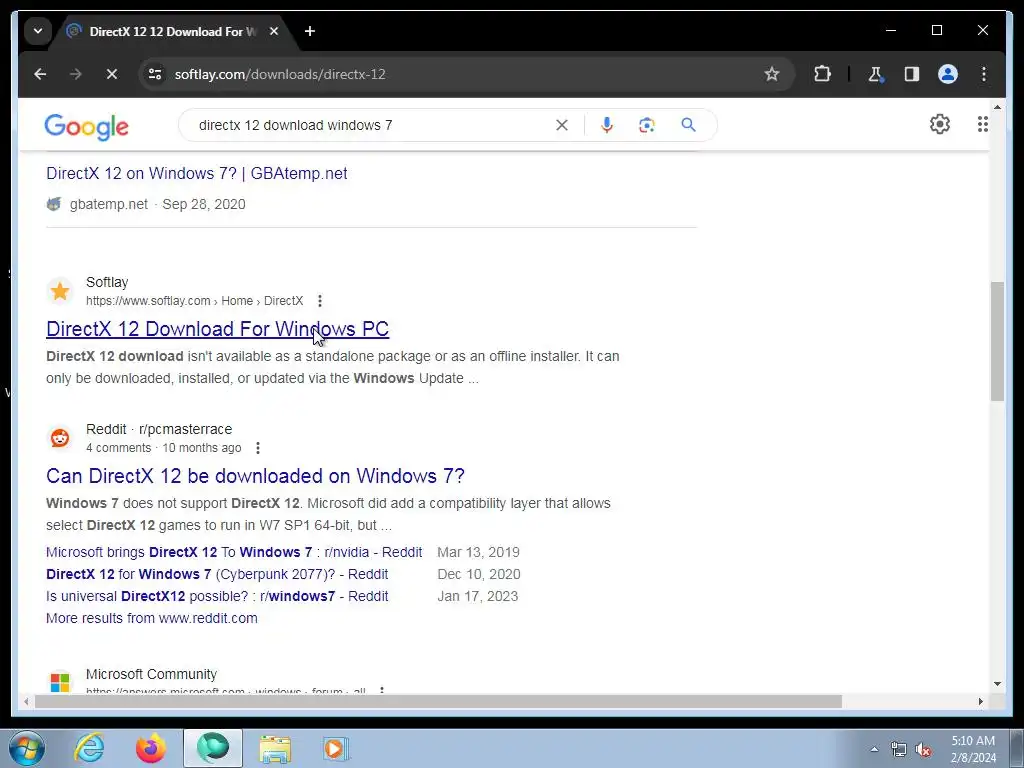Open the Chrome profile avatar
This screenshot has width=1024, height=768.
(x=948, y=74)
